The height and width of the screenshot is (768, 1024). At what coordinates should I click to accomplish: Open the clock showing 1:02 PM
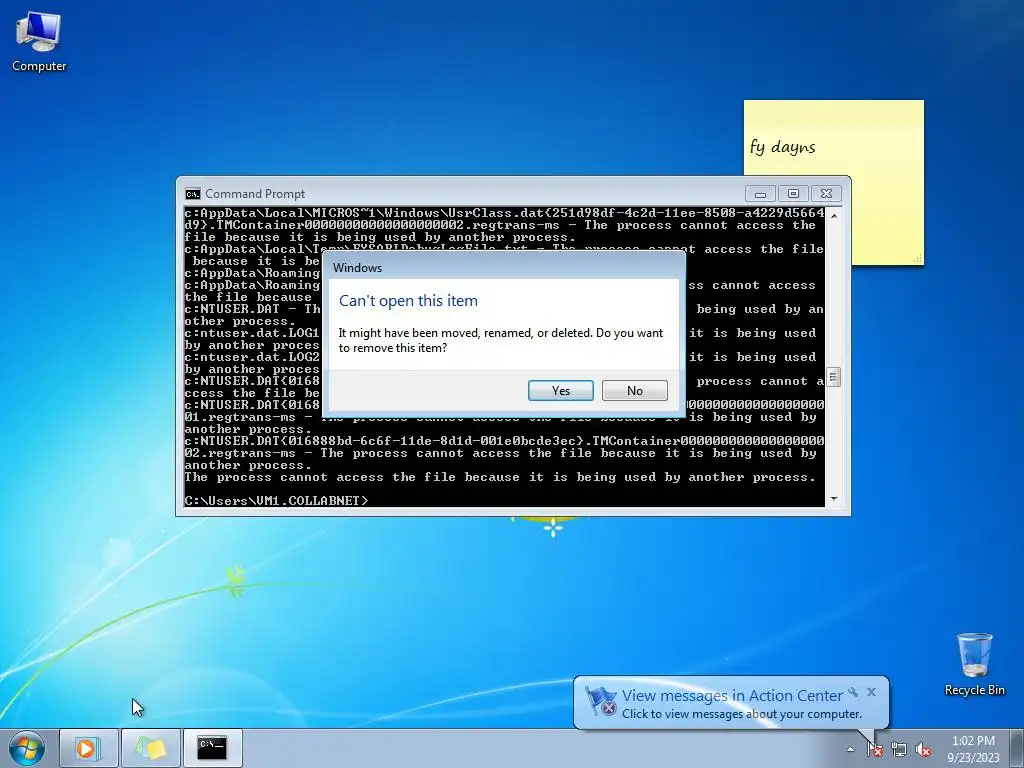[x=973, y=749]
